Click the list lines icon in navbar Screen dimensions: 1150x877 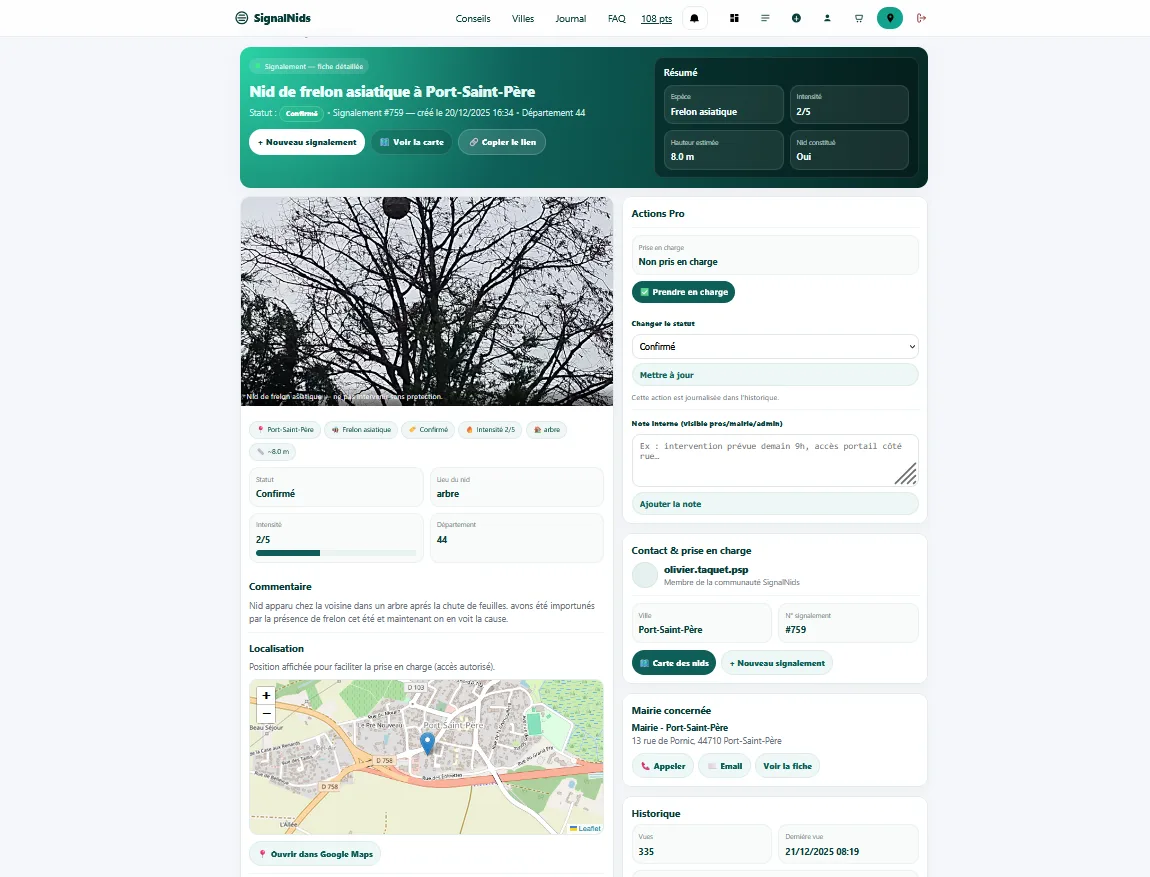coord(765,18)
